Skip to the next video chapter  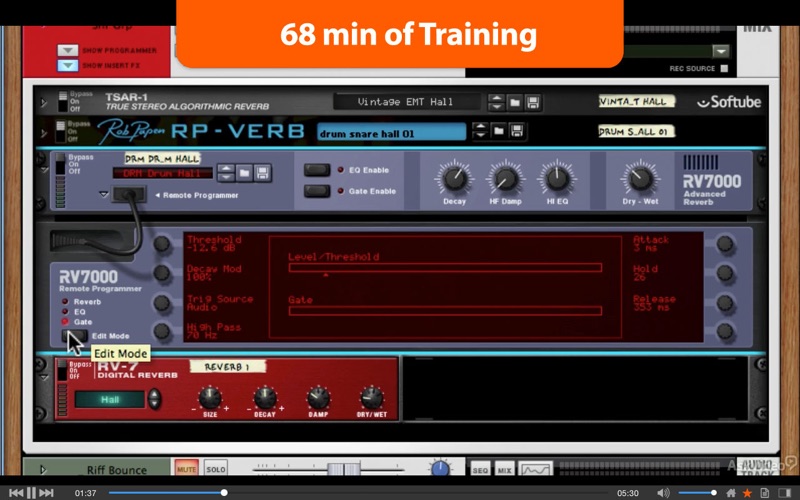tap(46, 493)
